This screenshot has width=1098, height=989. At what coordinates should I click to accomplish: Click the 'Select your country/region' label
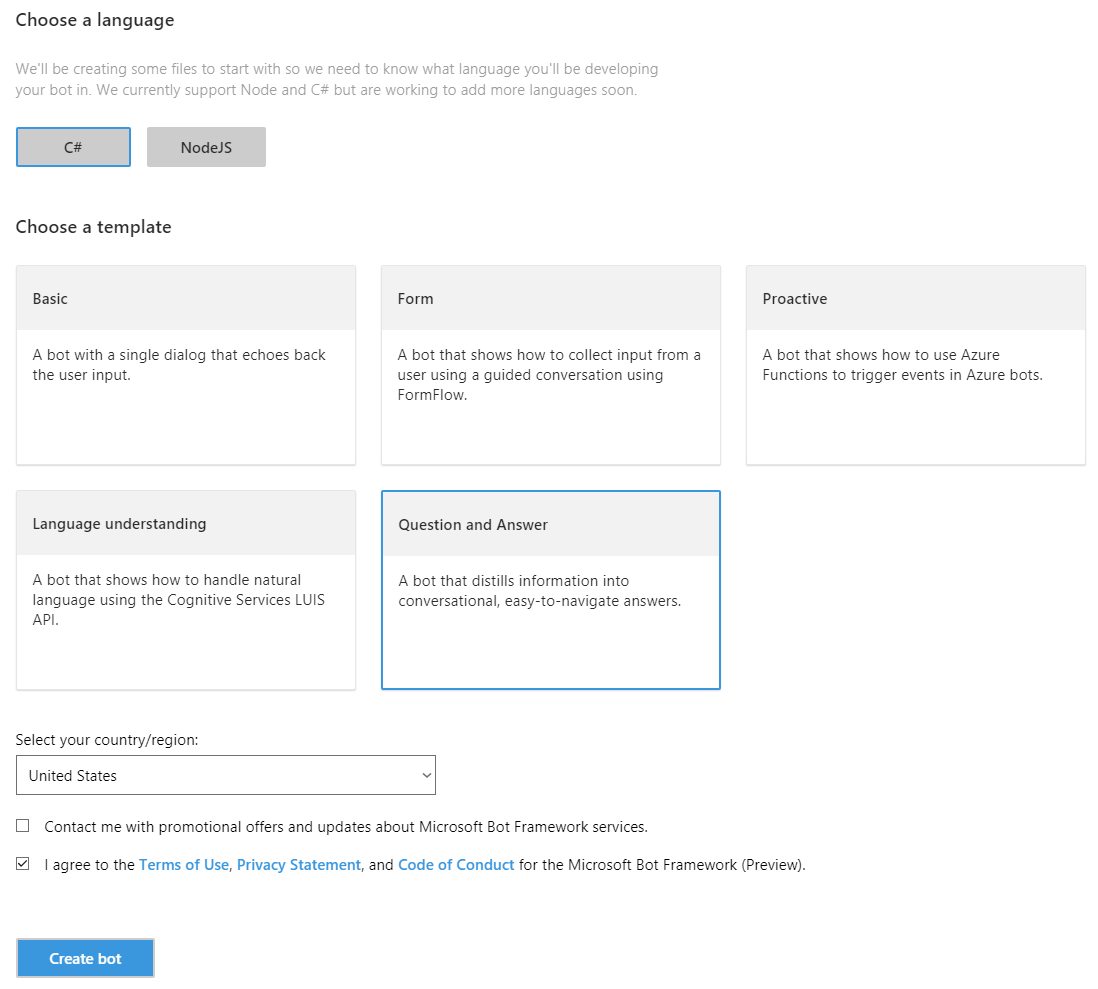click(107, 740)
